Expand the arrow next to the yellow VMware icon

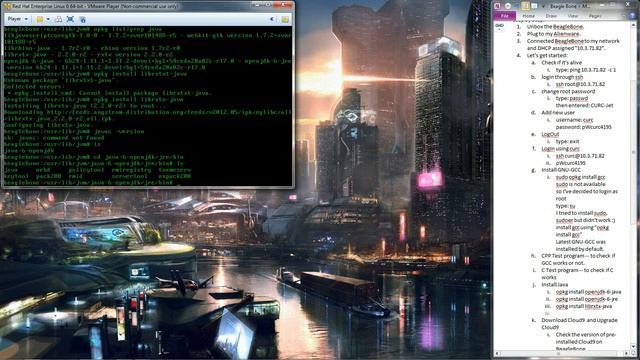[x=48, y=19]
